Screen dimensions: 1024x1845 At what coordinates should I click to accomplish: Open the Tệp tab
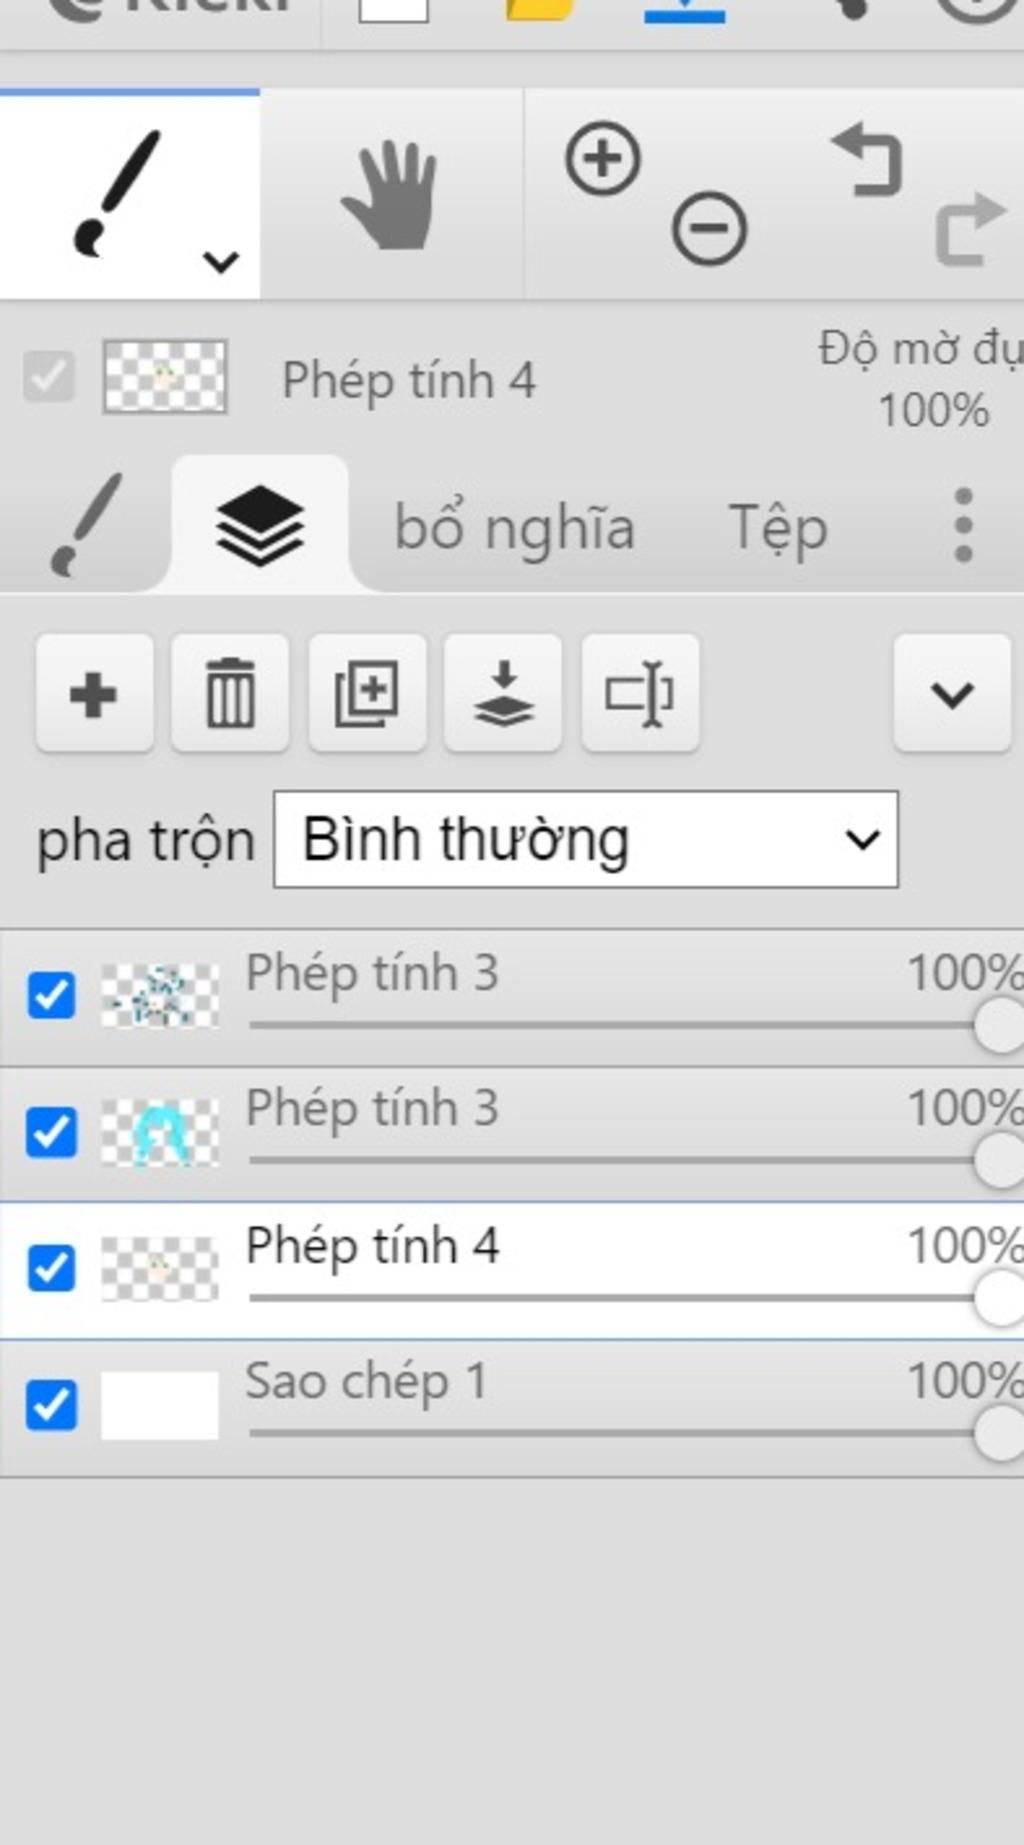778,527
